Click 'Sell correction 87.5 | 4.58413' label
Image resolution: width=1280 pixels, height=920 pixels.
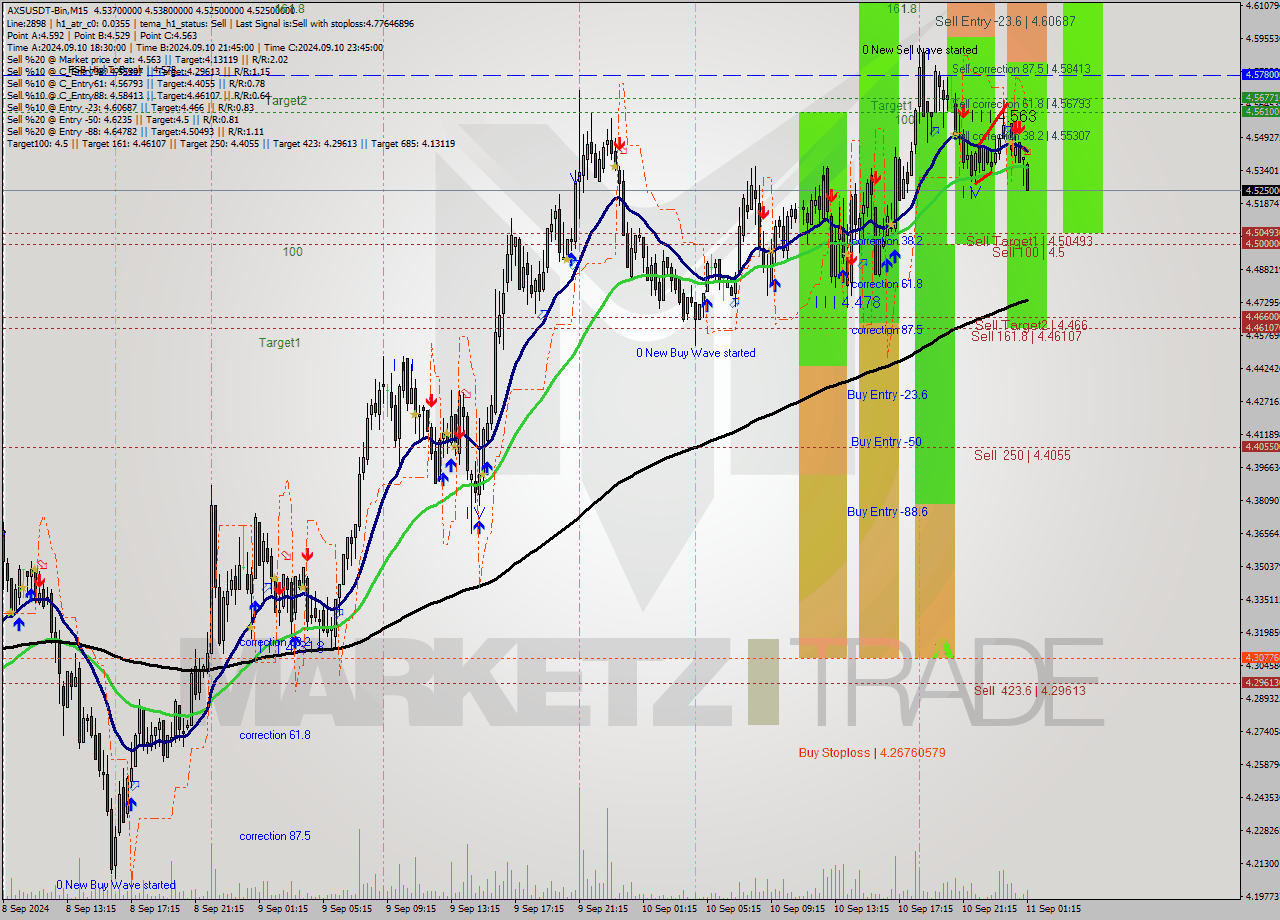coord(1020,69)
